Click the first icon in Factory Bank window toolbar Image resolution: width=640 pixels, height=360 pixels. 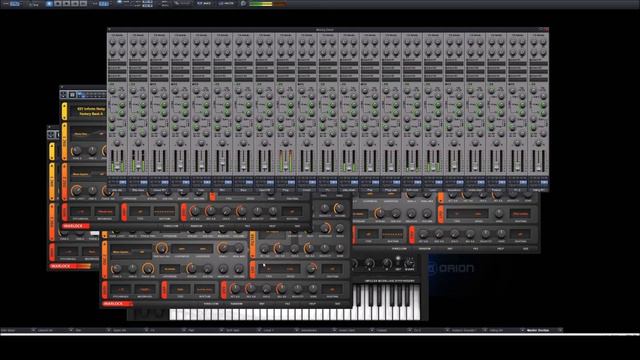[64, 95]
